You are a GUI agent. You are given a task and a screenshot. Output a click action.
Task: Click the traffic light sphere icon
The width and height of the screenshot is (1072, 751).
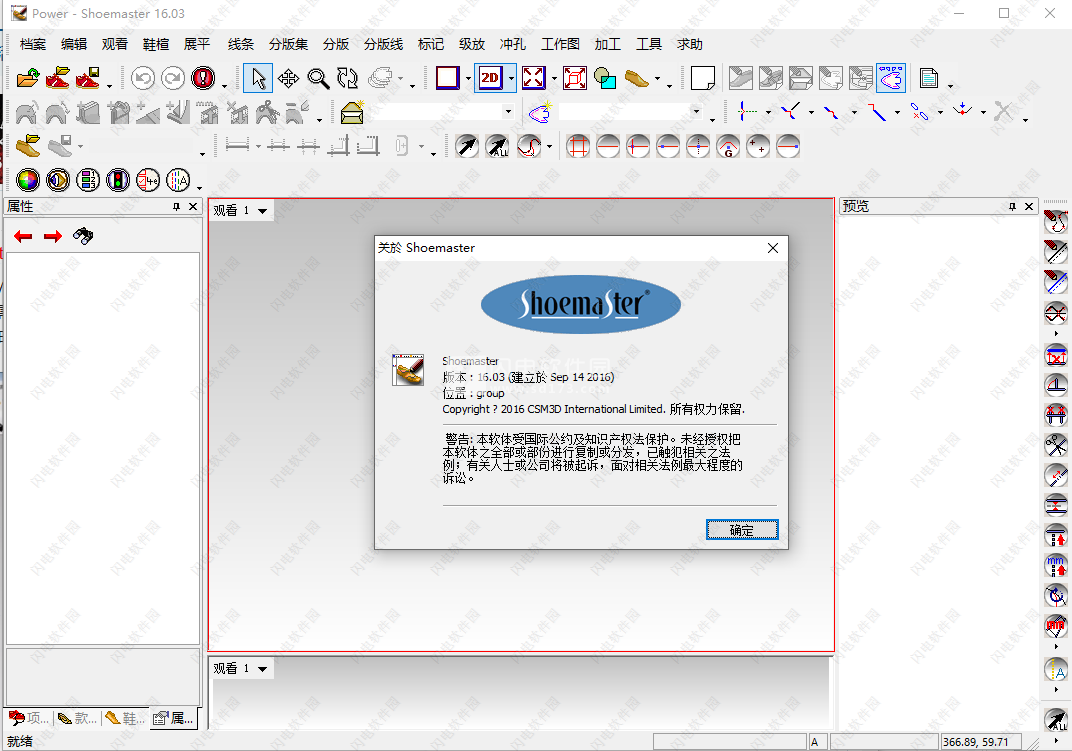(x=118, y=180)
